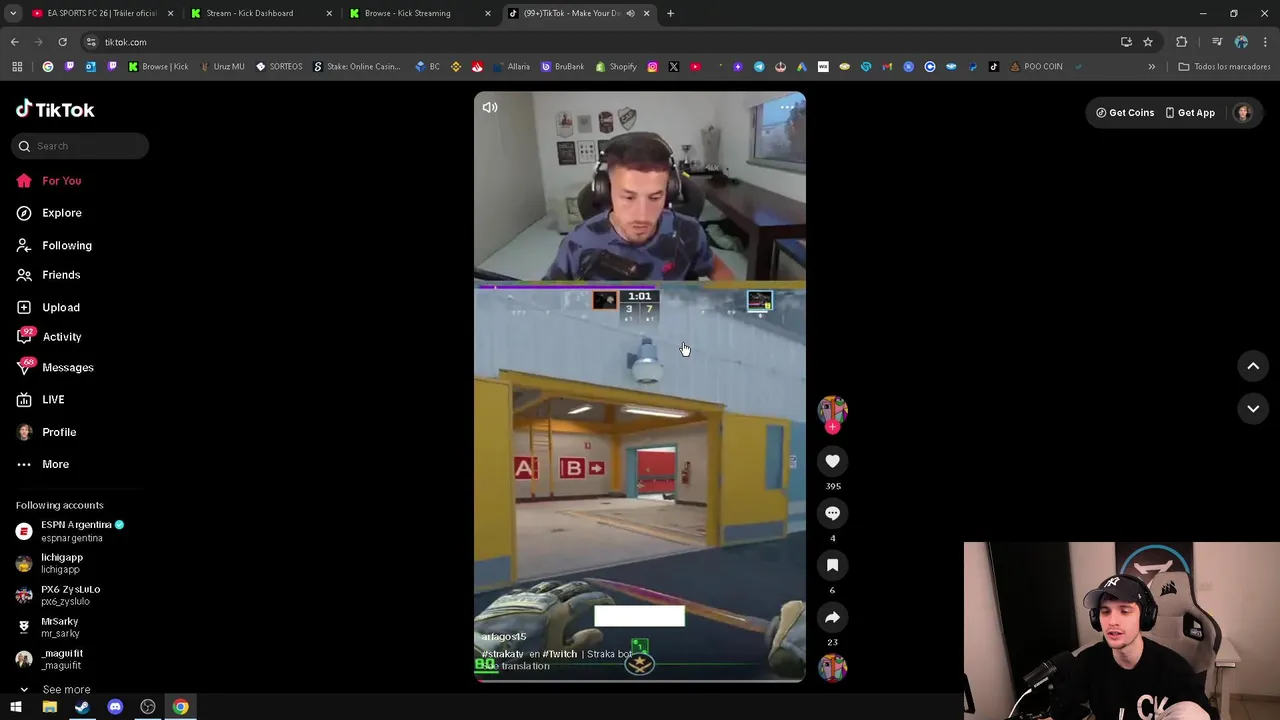The width and height of the screenshot is (1280, 720).
Task: Open arlagos15 creator username
Action: pos(504,637)
